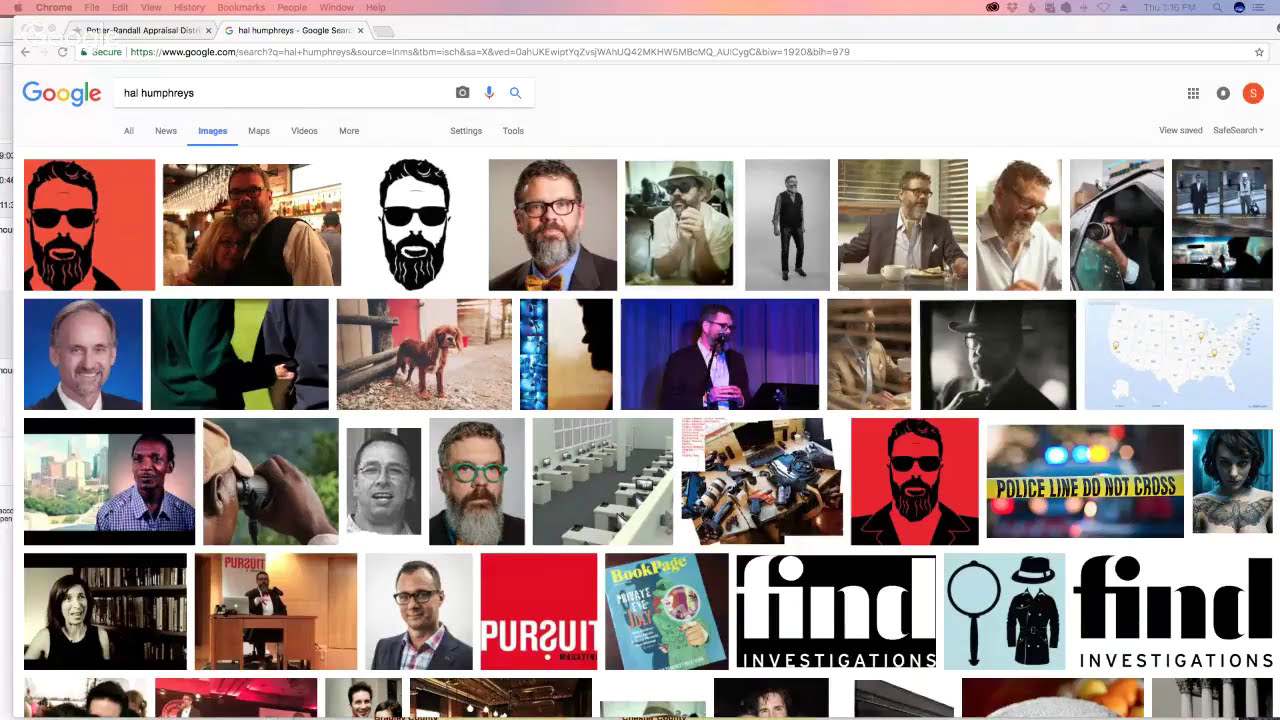Open the full-length standing man in vest image
Screen dimensions: 1280x720
click(787, 224)
